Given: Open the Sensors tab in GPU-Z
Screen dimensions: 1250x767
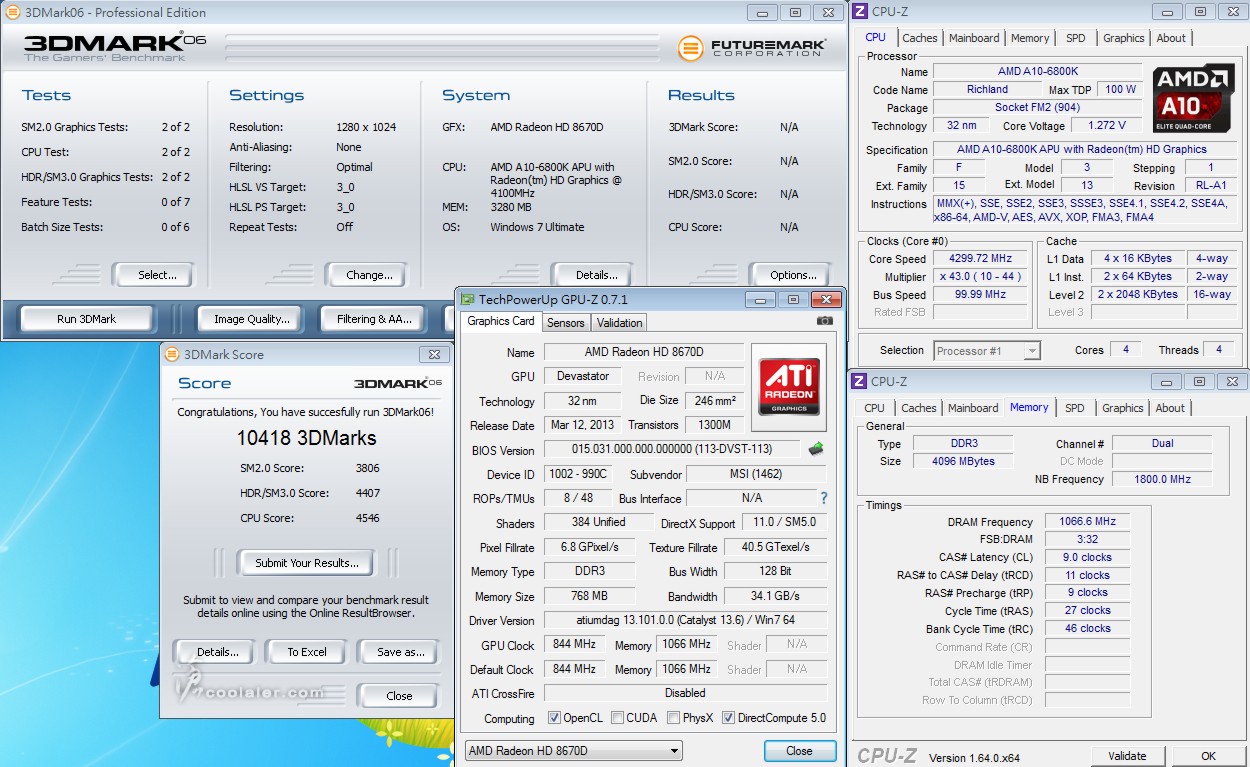Looking at the screenshot, I should [565, 322].
